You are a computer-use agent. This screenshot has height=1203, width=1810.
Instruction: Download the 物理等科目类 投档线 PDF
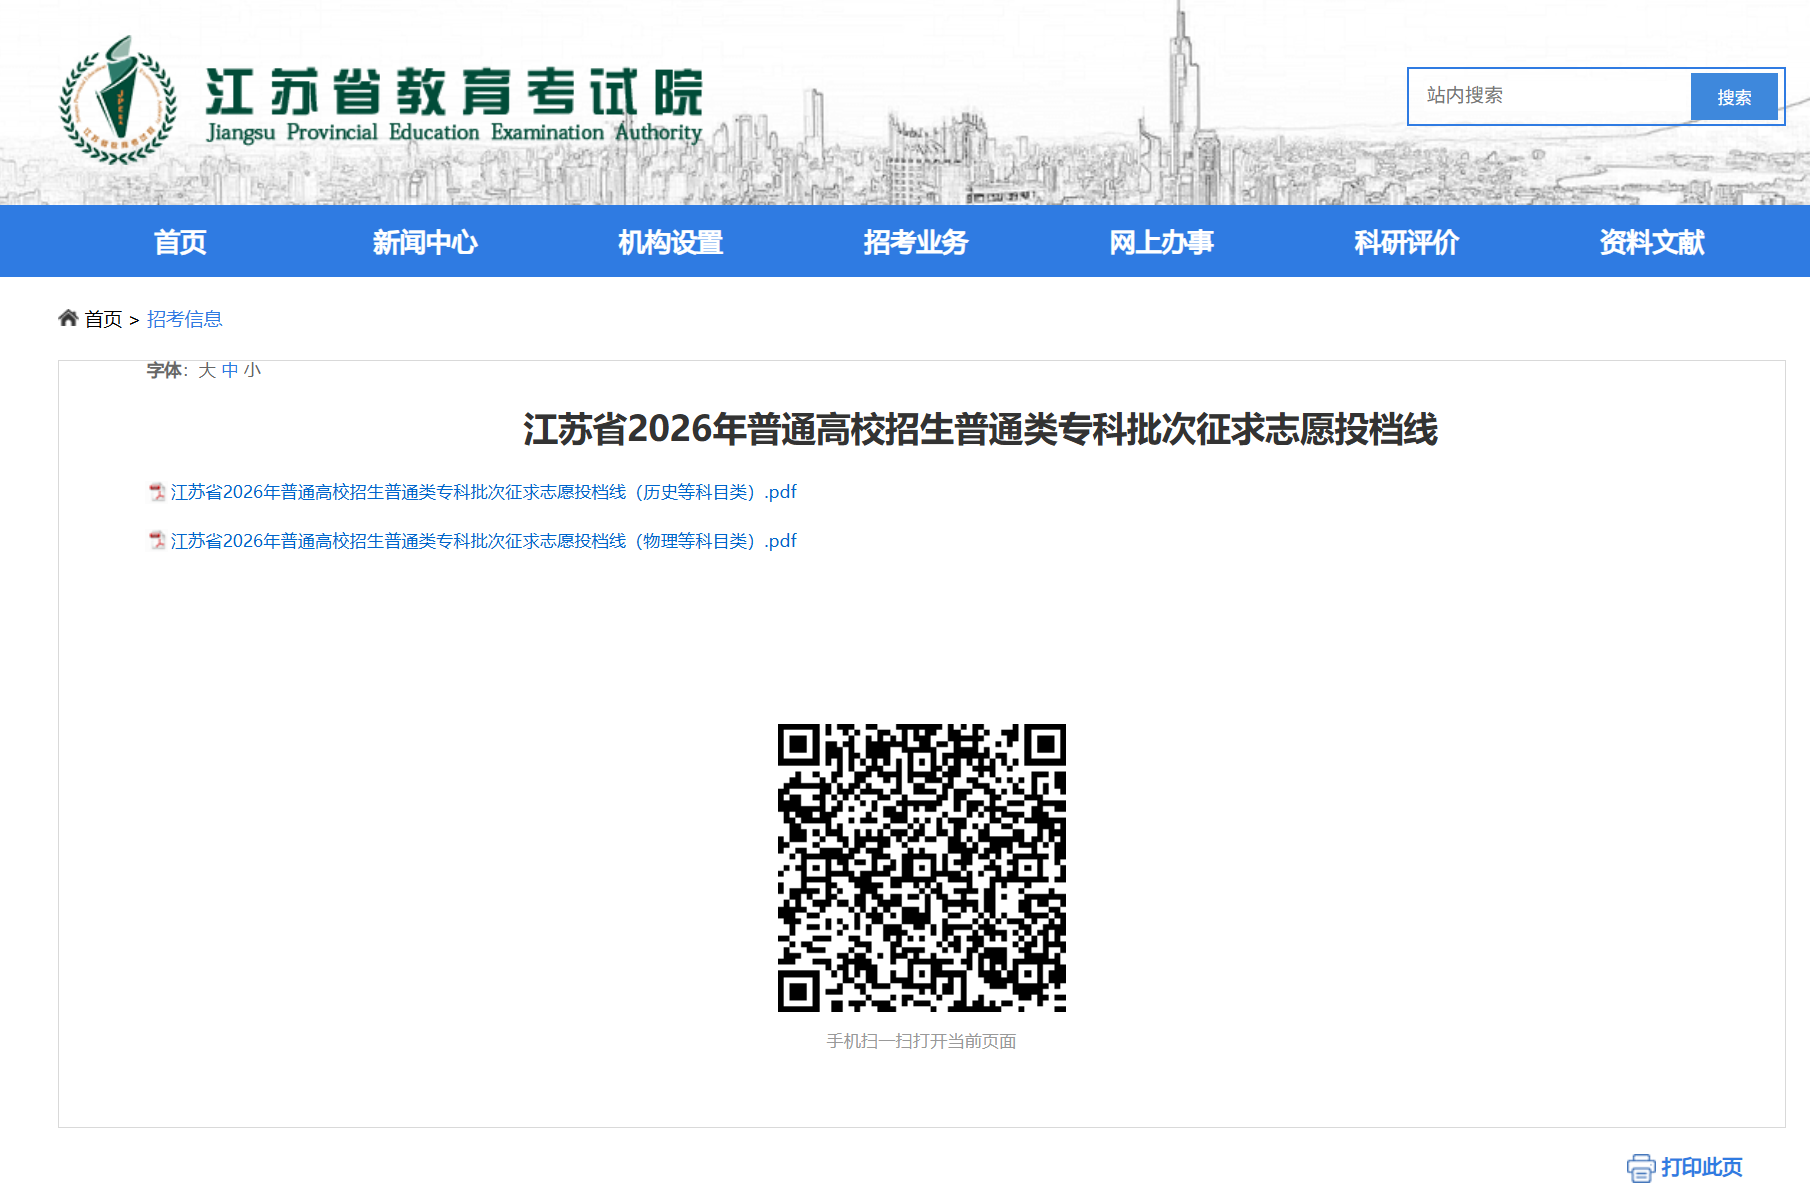[x=484, y=541]
